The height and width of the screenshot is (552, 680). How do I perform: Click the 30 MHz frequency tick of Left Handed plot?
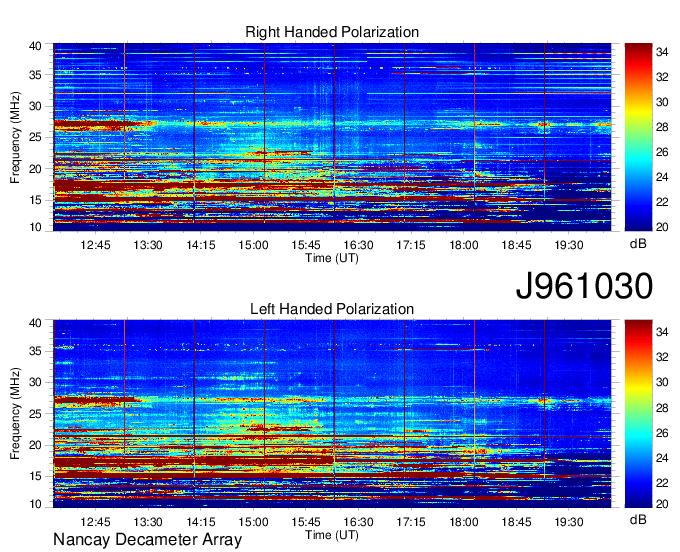point(35,382)
